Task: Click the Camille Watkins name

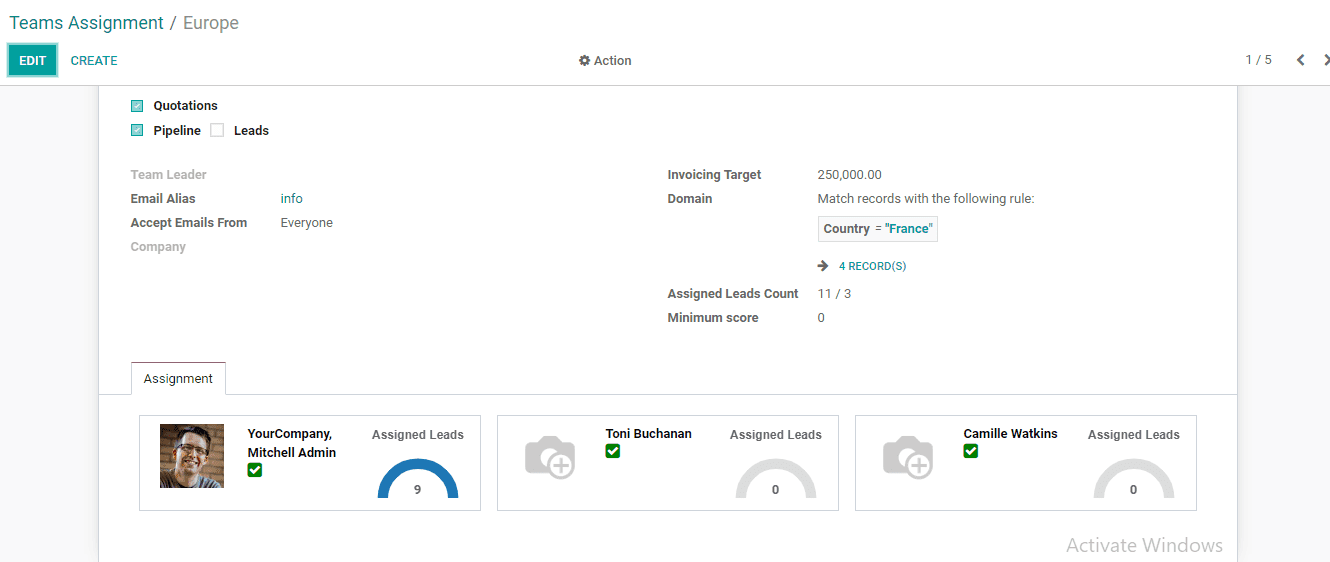Action: point(1011,434)
